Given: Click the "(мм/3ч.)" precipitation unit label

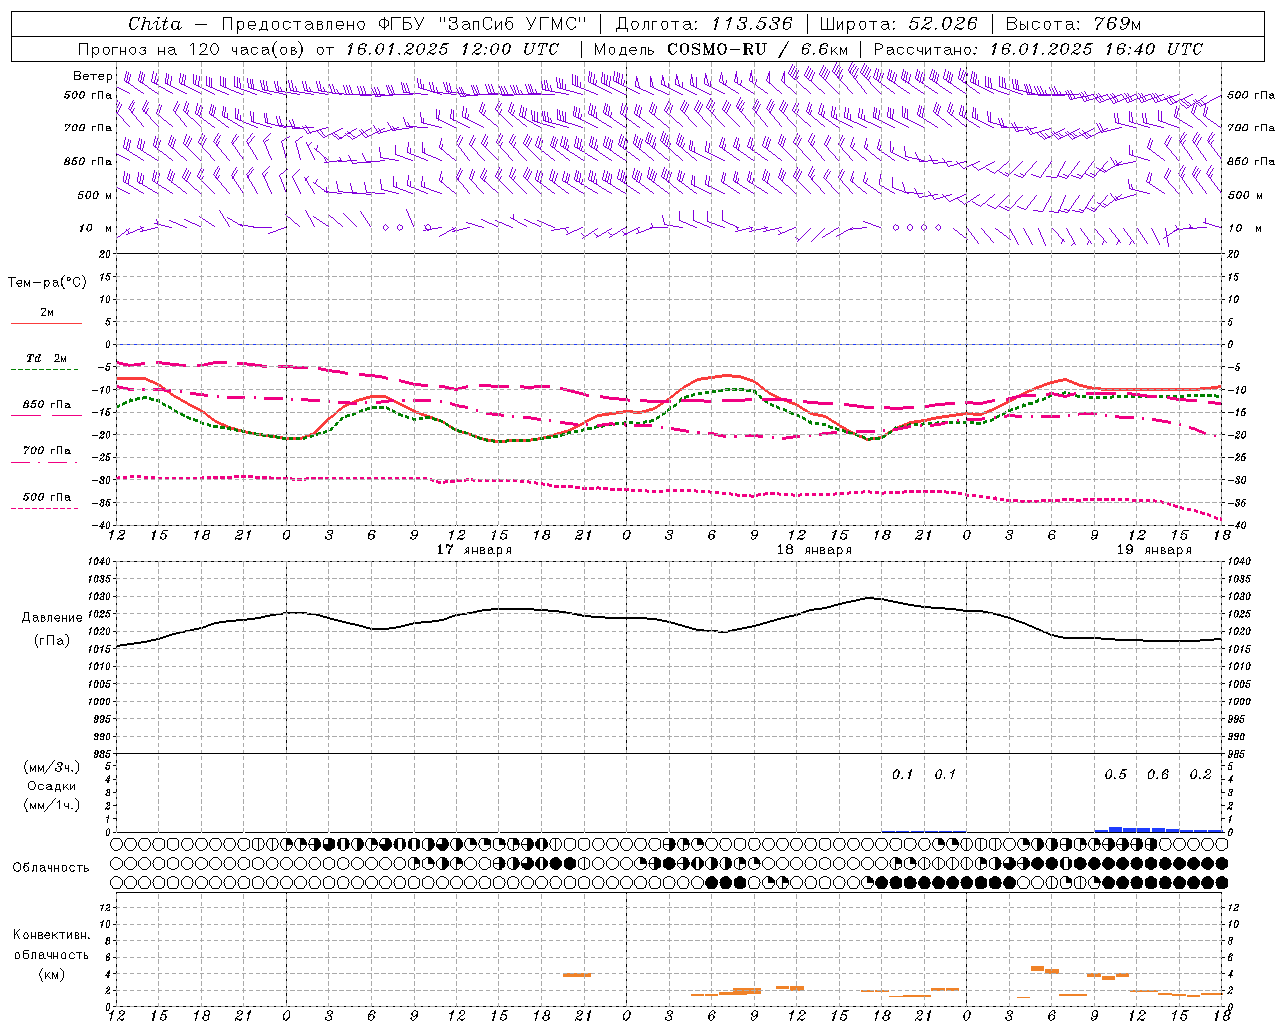Looking at the screenshot, I should pyautogui.click(x=52, y=767).
